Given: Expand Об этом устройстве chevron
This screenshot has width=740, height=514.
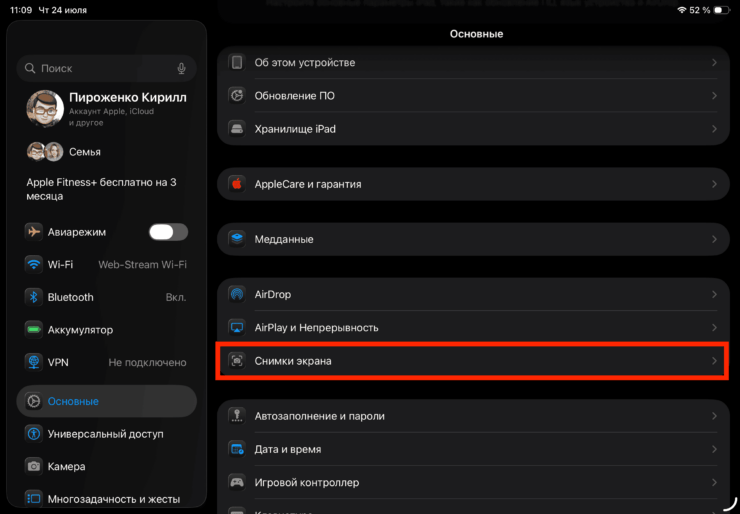Looking at the screenshot, I should (714, 63).
